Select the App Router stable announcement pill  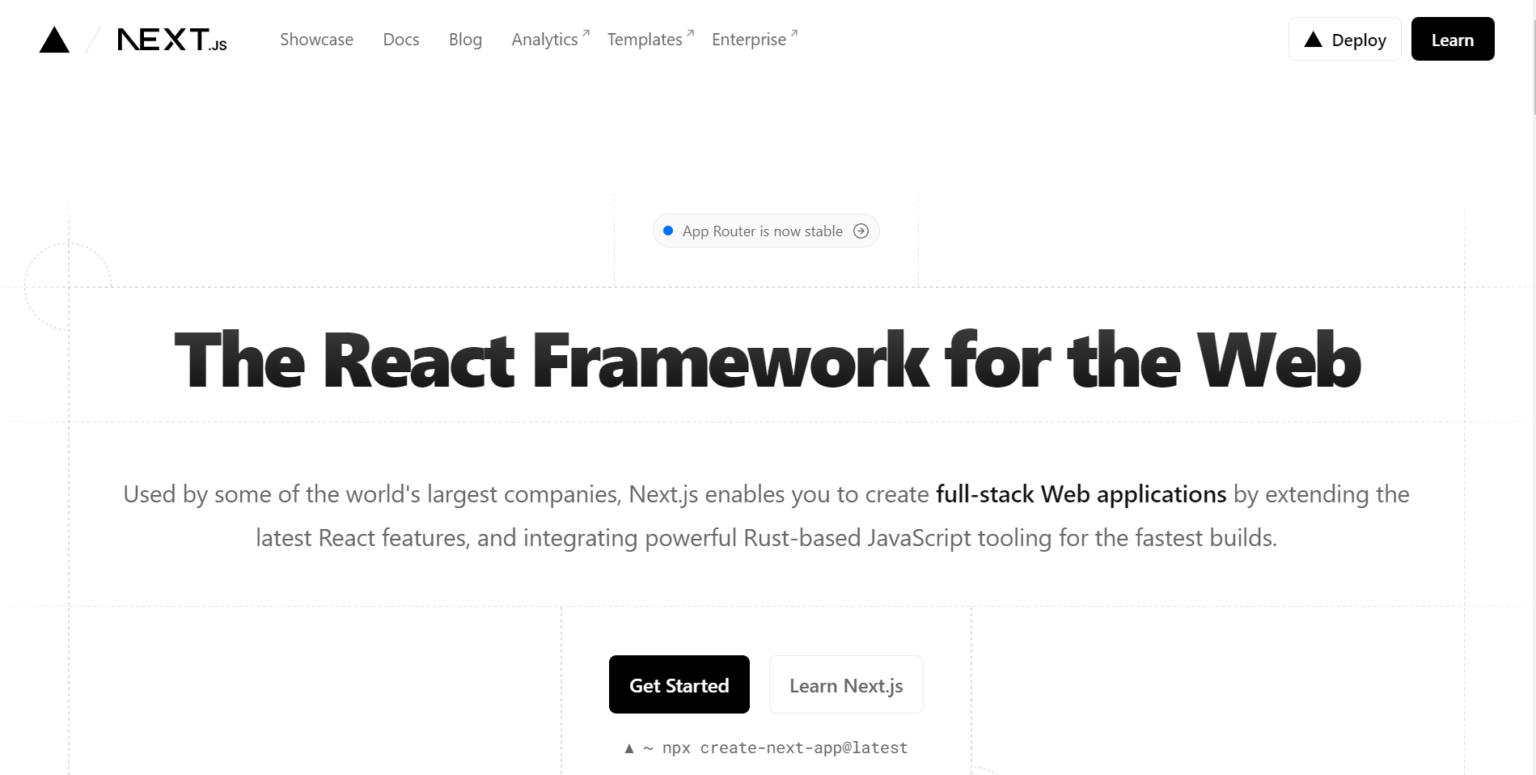pyautogui.click(x=766, y=230)
